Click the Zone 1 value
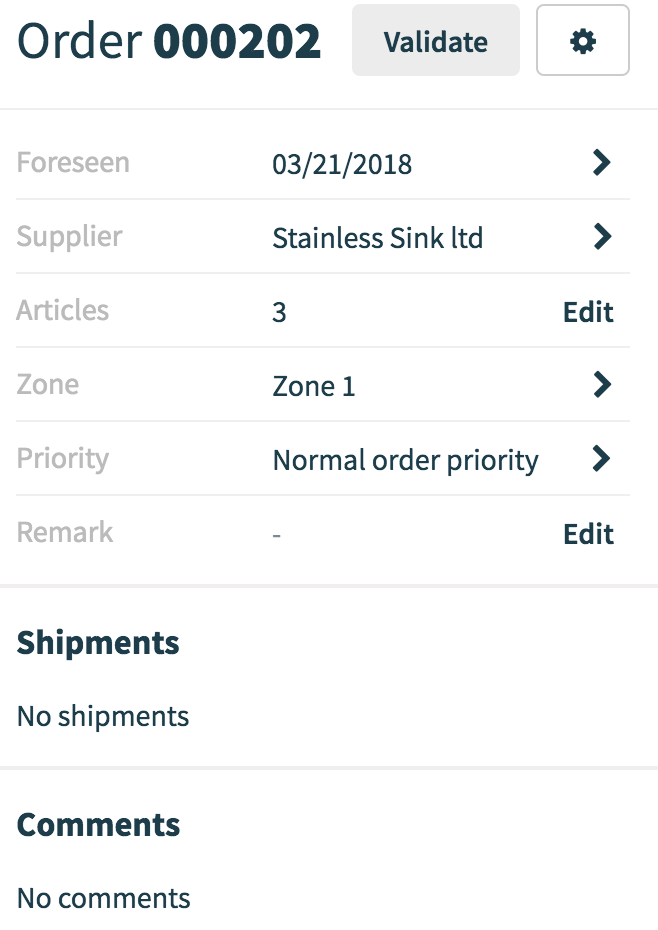 pyautogui.click(x=311, y=386)
